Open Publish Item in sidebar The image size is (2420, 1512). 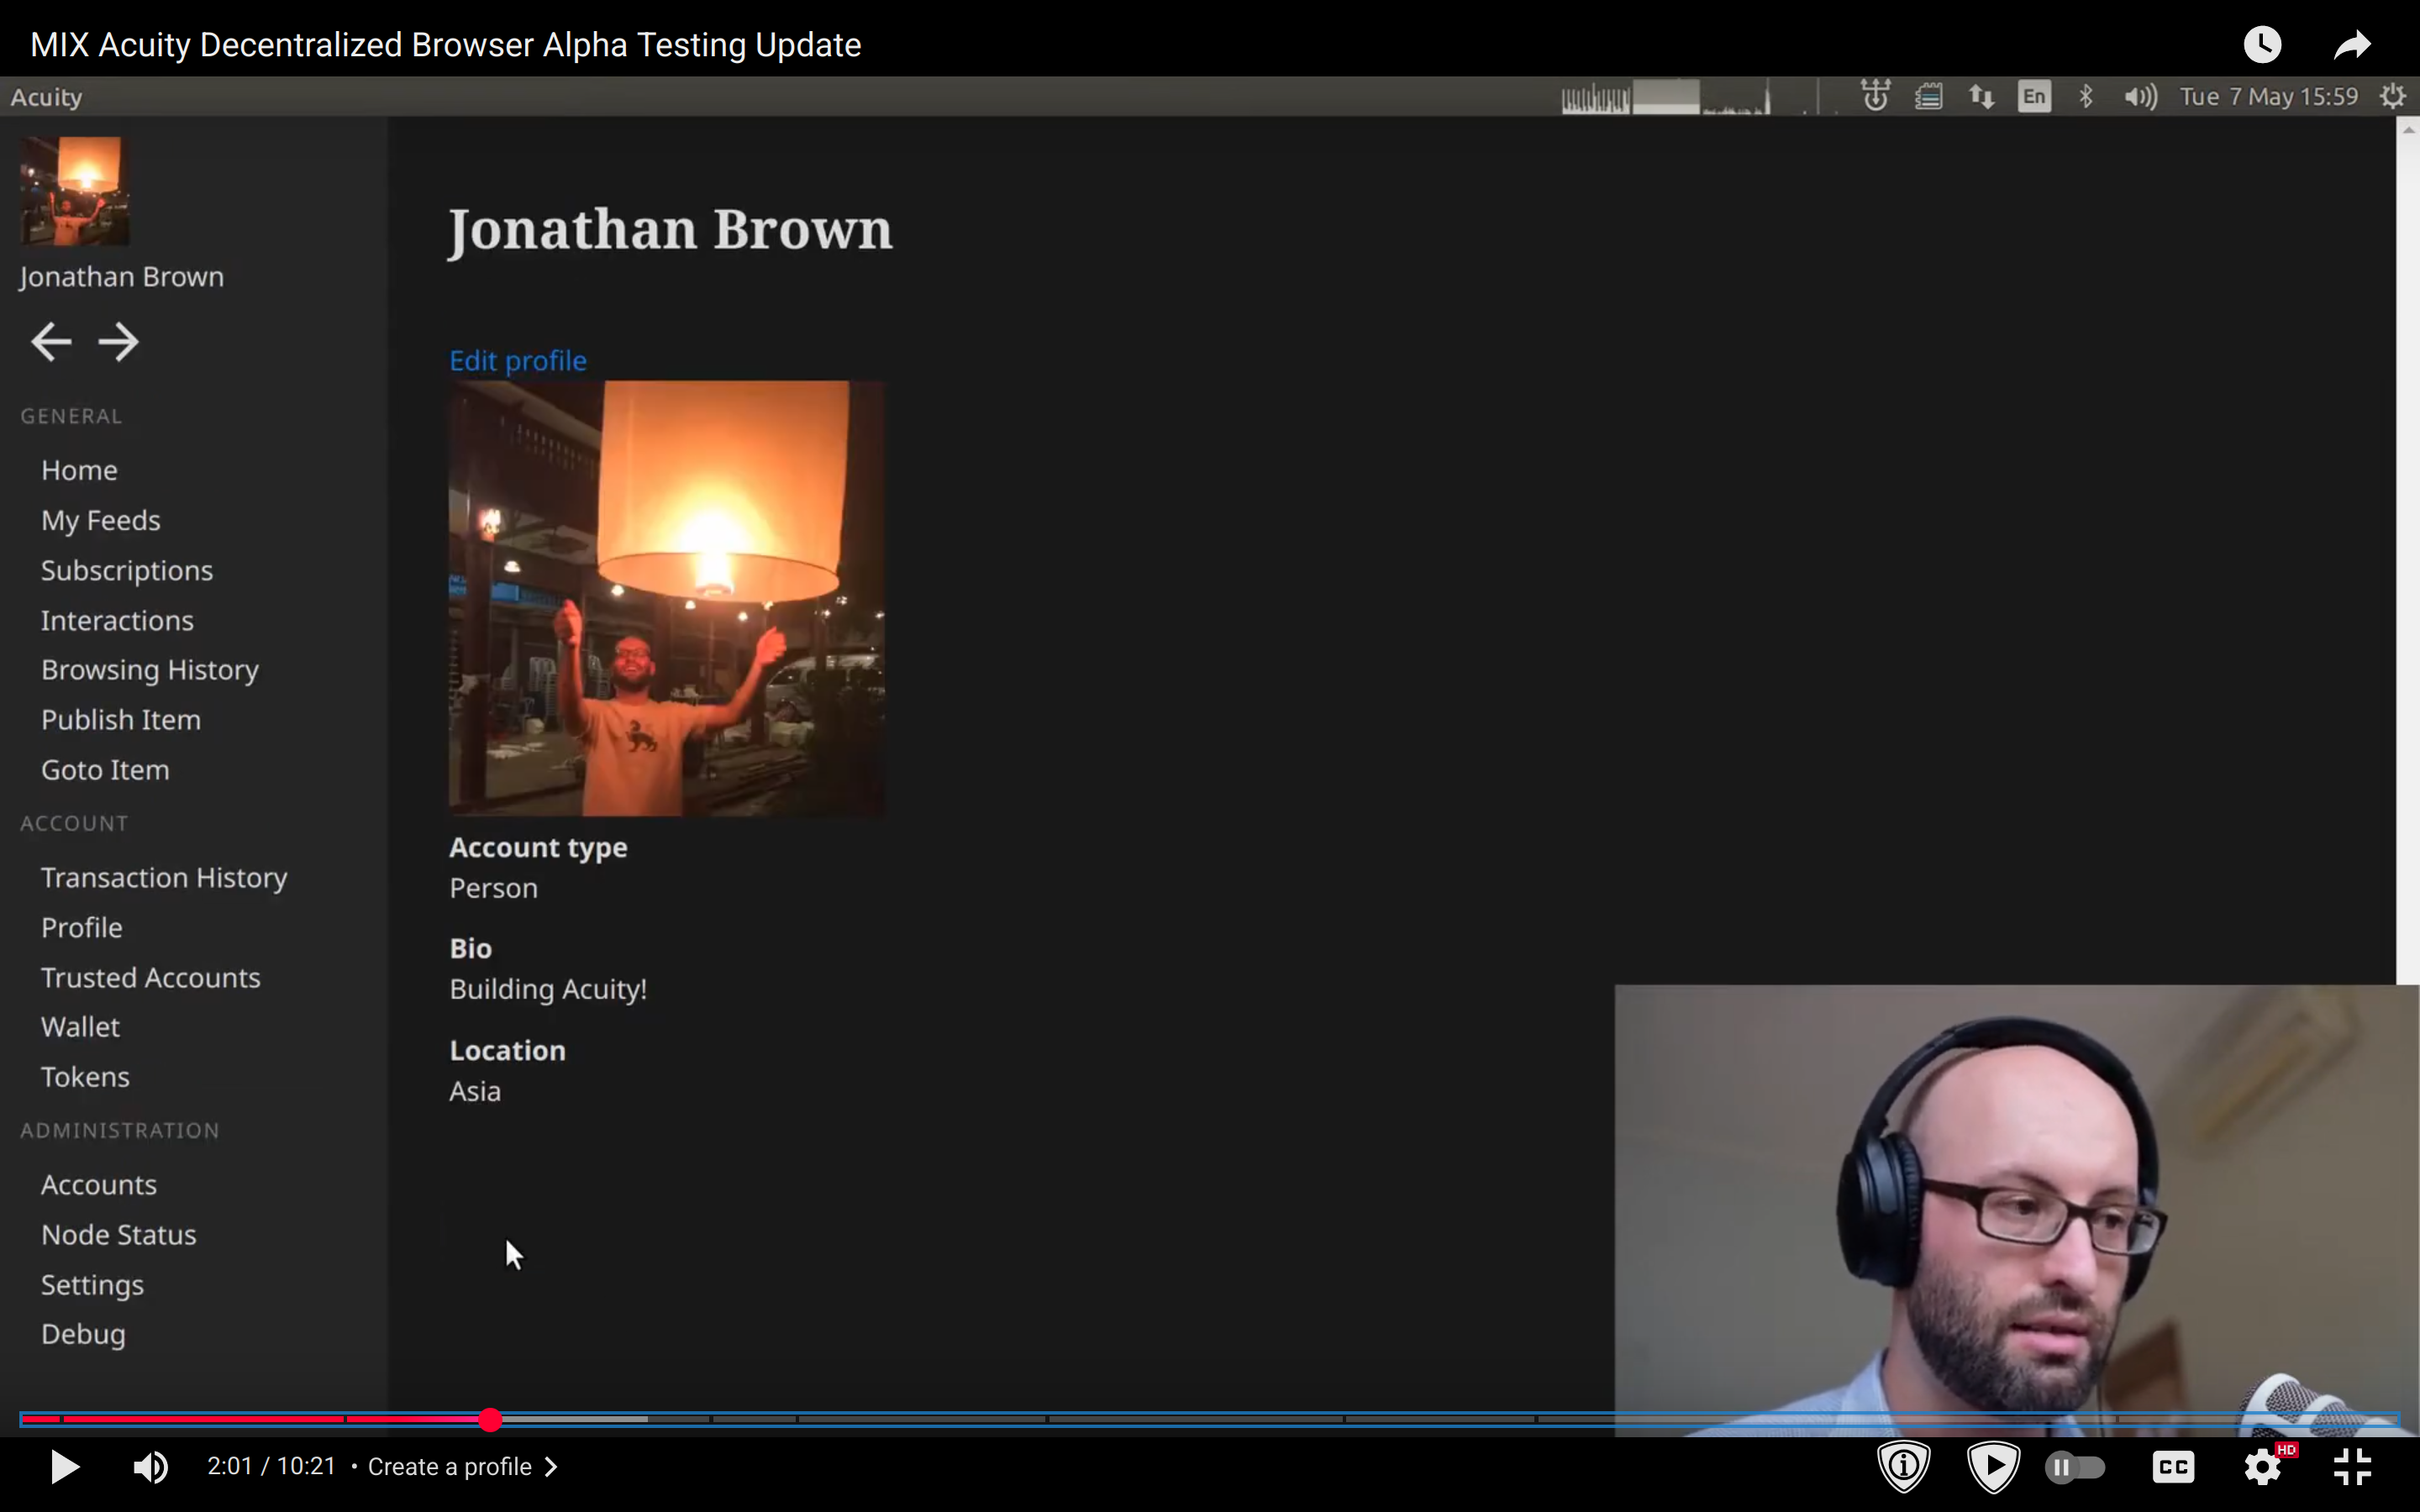point(120,720)
